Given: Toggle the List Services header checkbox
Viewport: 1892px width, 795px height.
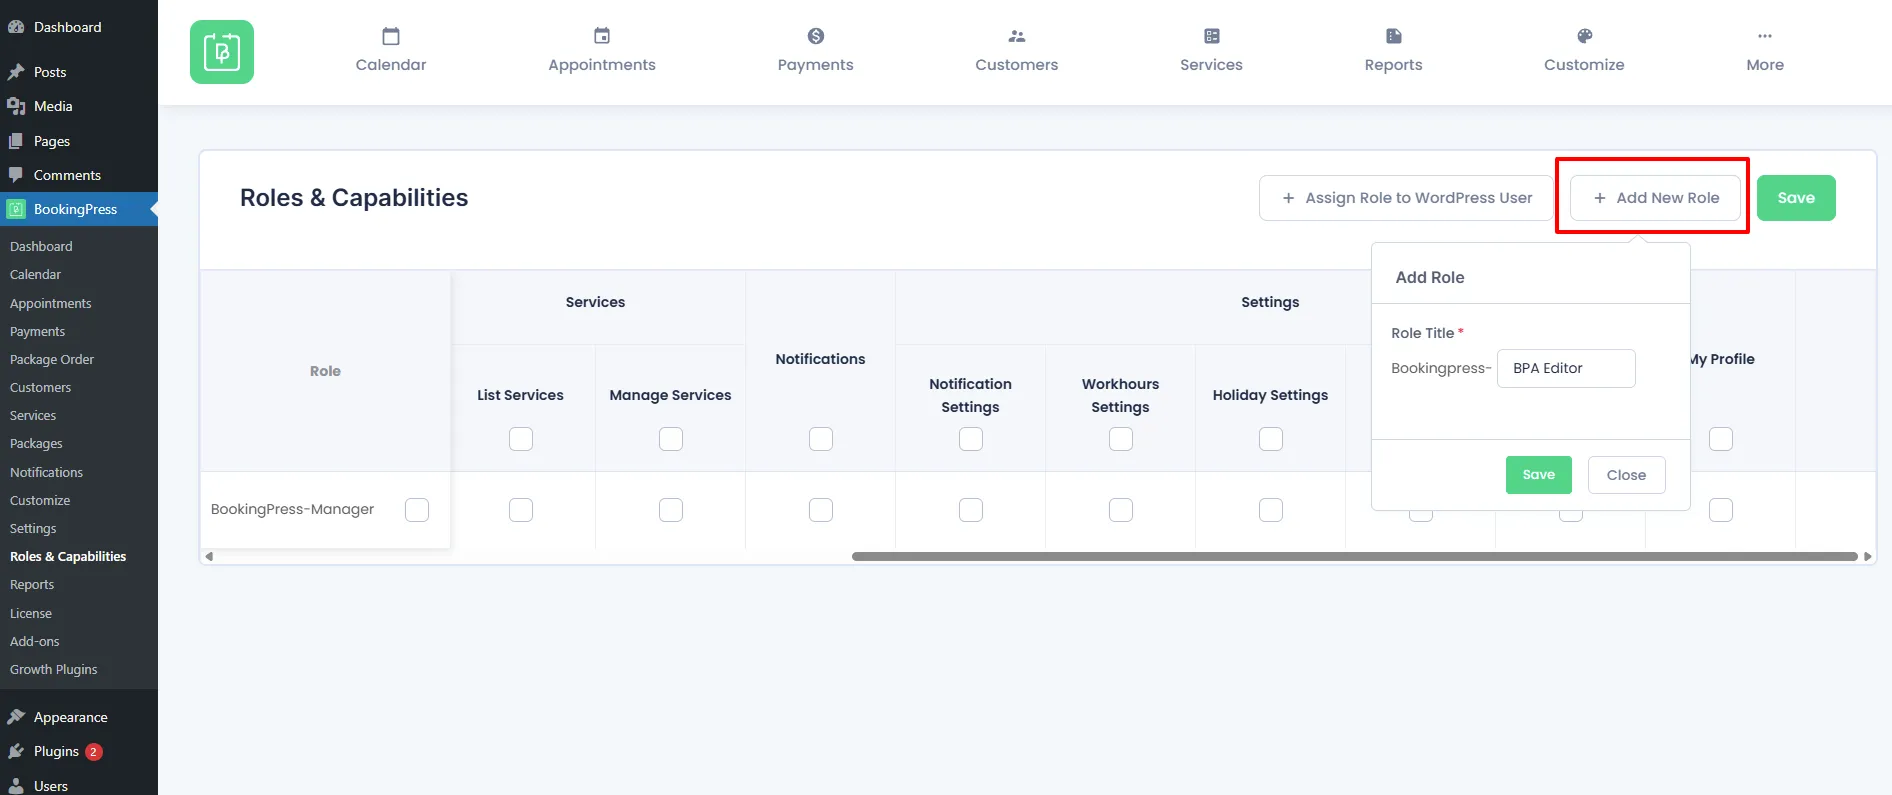Looking at the screenshot, I should click(521, 439).
